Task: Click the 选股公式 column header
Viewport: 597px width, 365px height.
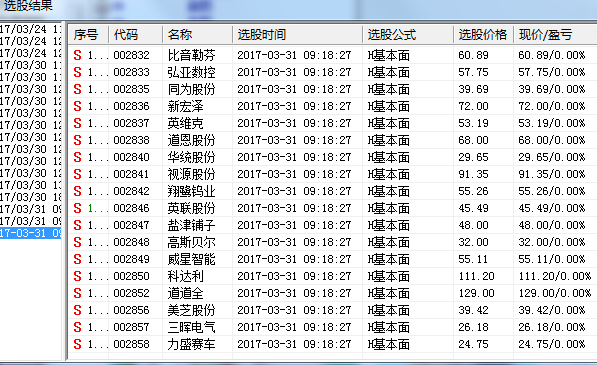Action: tap(408, 35)
